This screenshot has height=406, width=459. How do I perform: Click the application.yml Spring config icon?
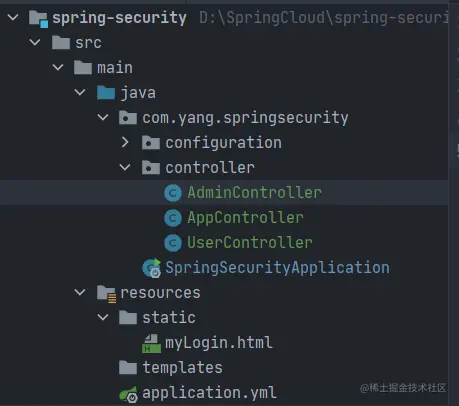point(129,394)
